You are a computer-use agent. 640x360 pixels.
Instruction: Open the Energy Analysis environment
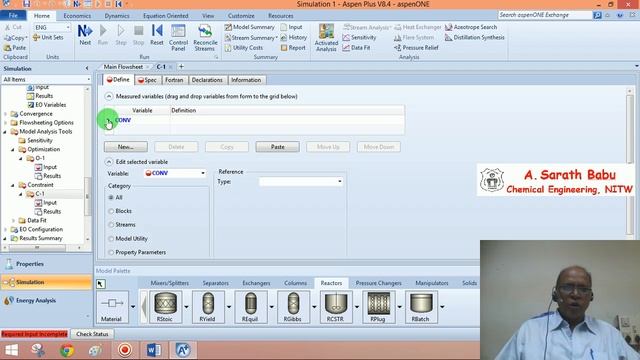(x=47, y=300)
